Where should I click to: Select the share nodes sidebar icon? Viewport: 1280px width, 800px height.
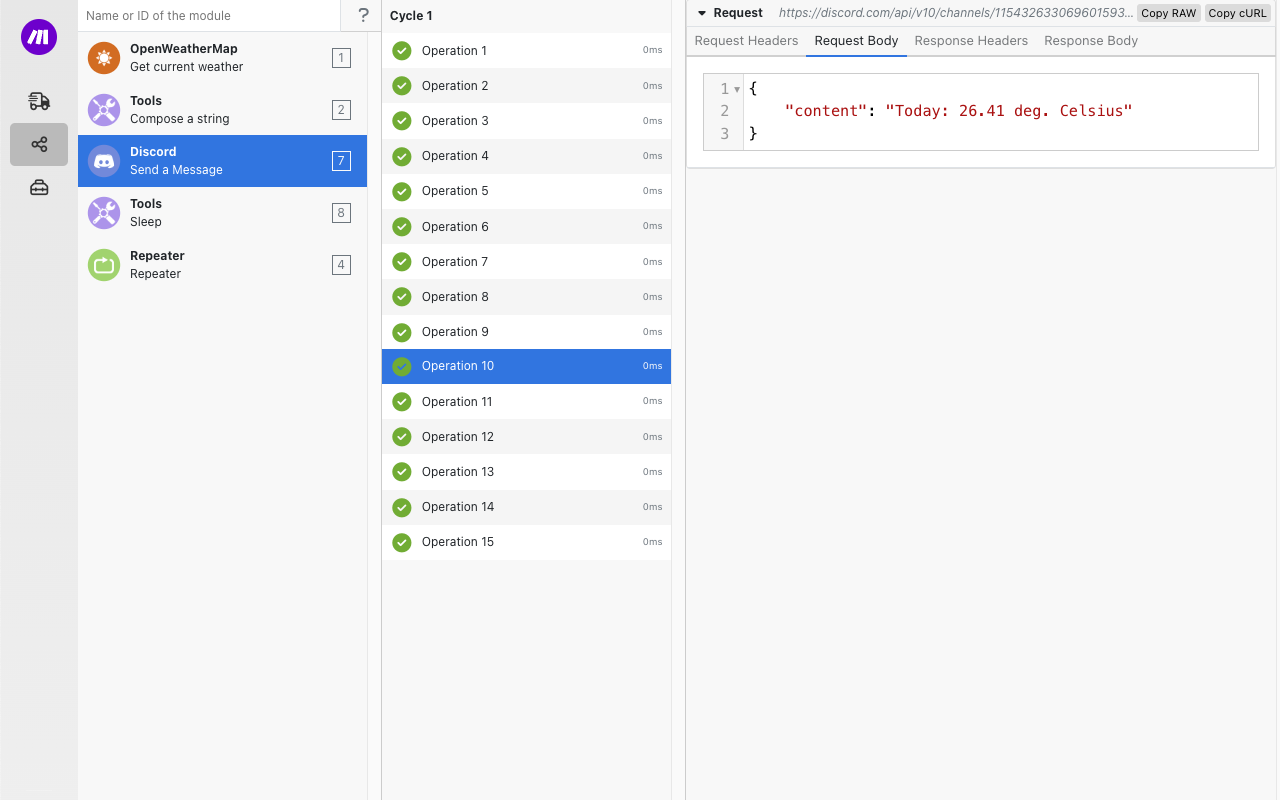(x=39, y=145)
